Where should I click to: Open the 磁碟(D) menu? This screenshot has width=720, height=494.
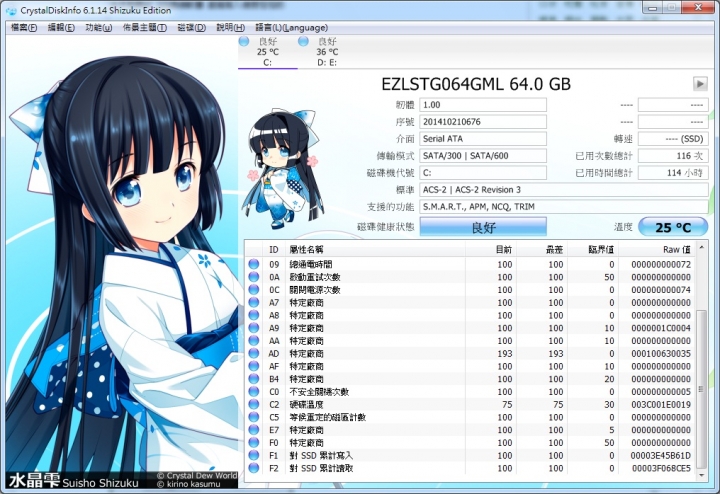(x=191, y=28)
